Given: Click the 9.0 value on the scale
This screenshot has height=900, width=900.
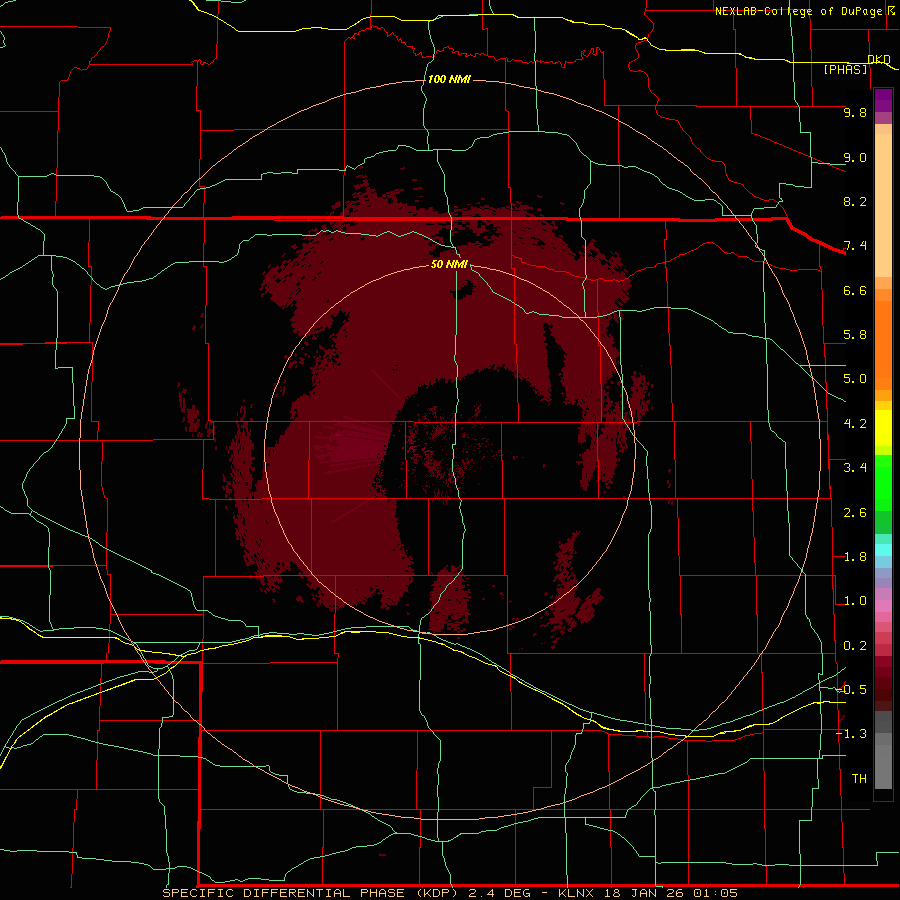Looking at the screenshot, I should click(855, 157).
